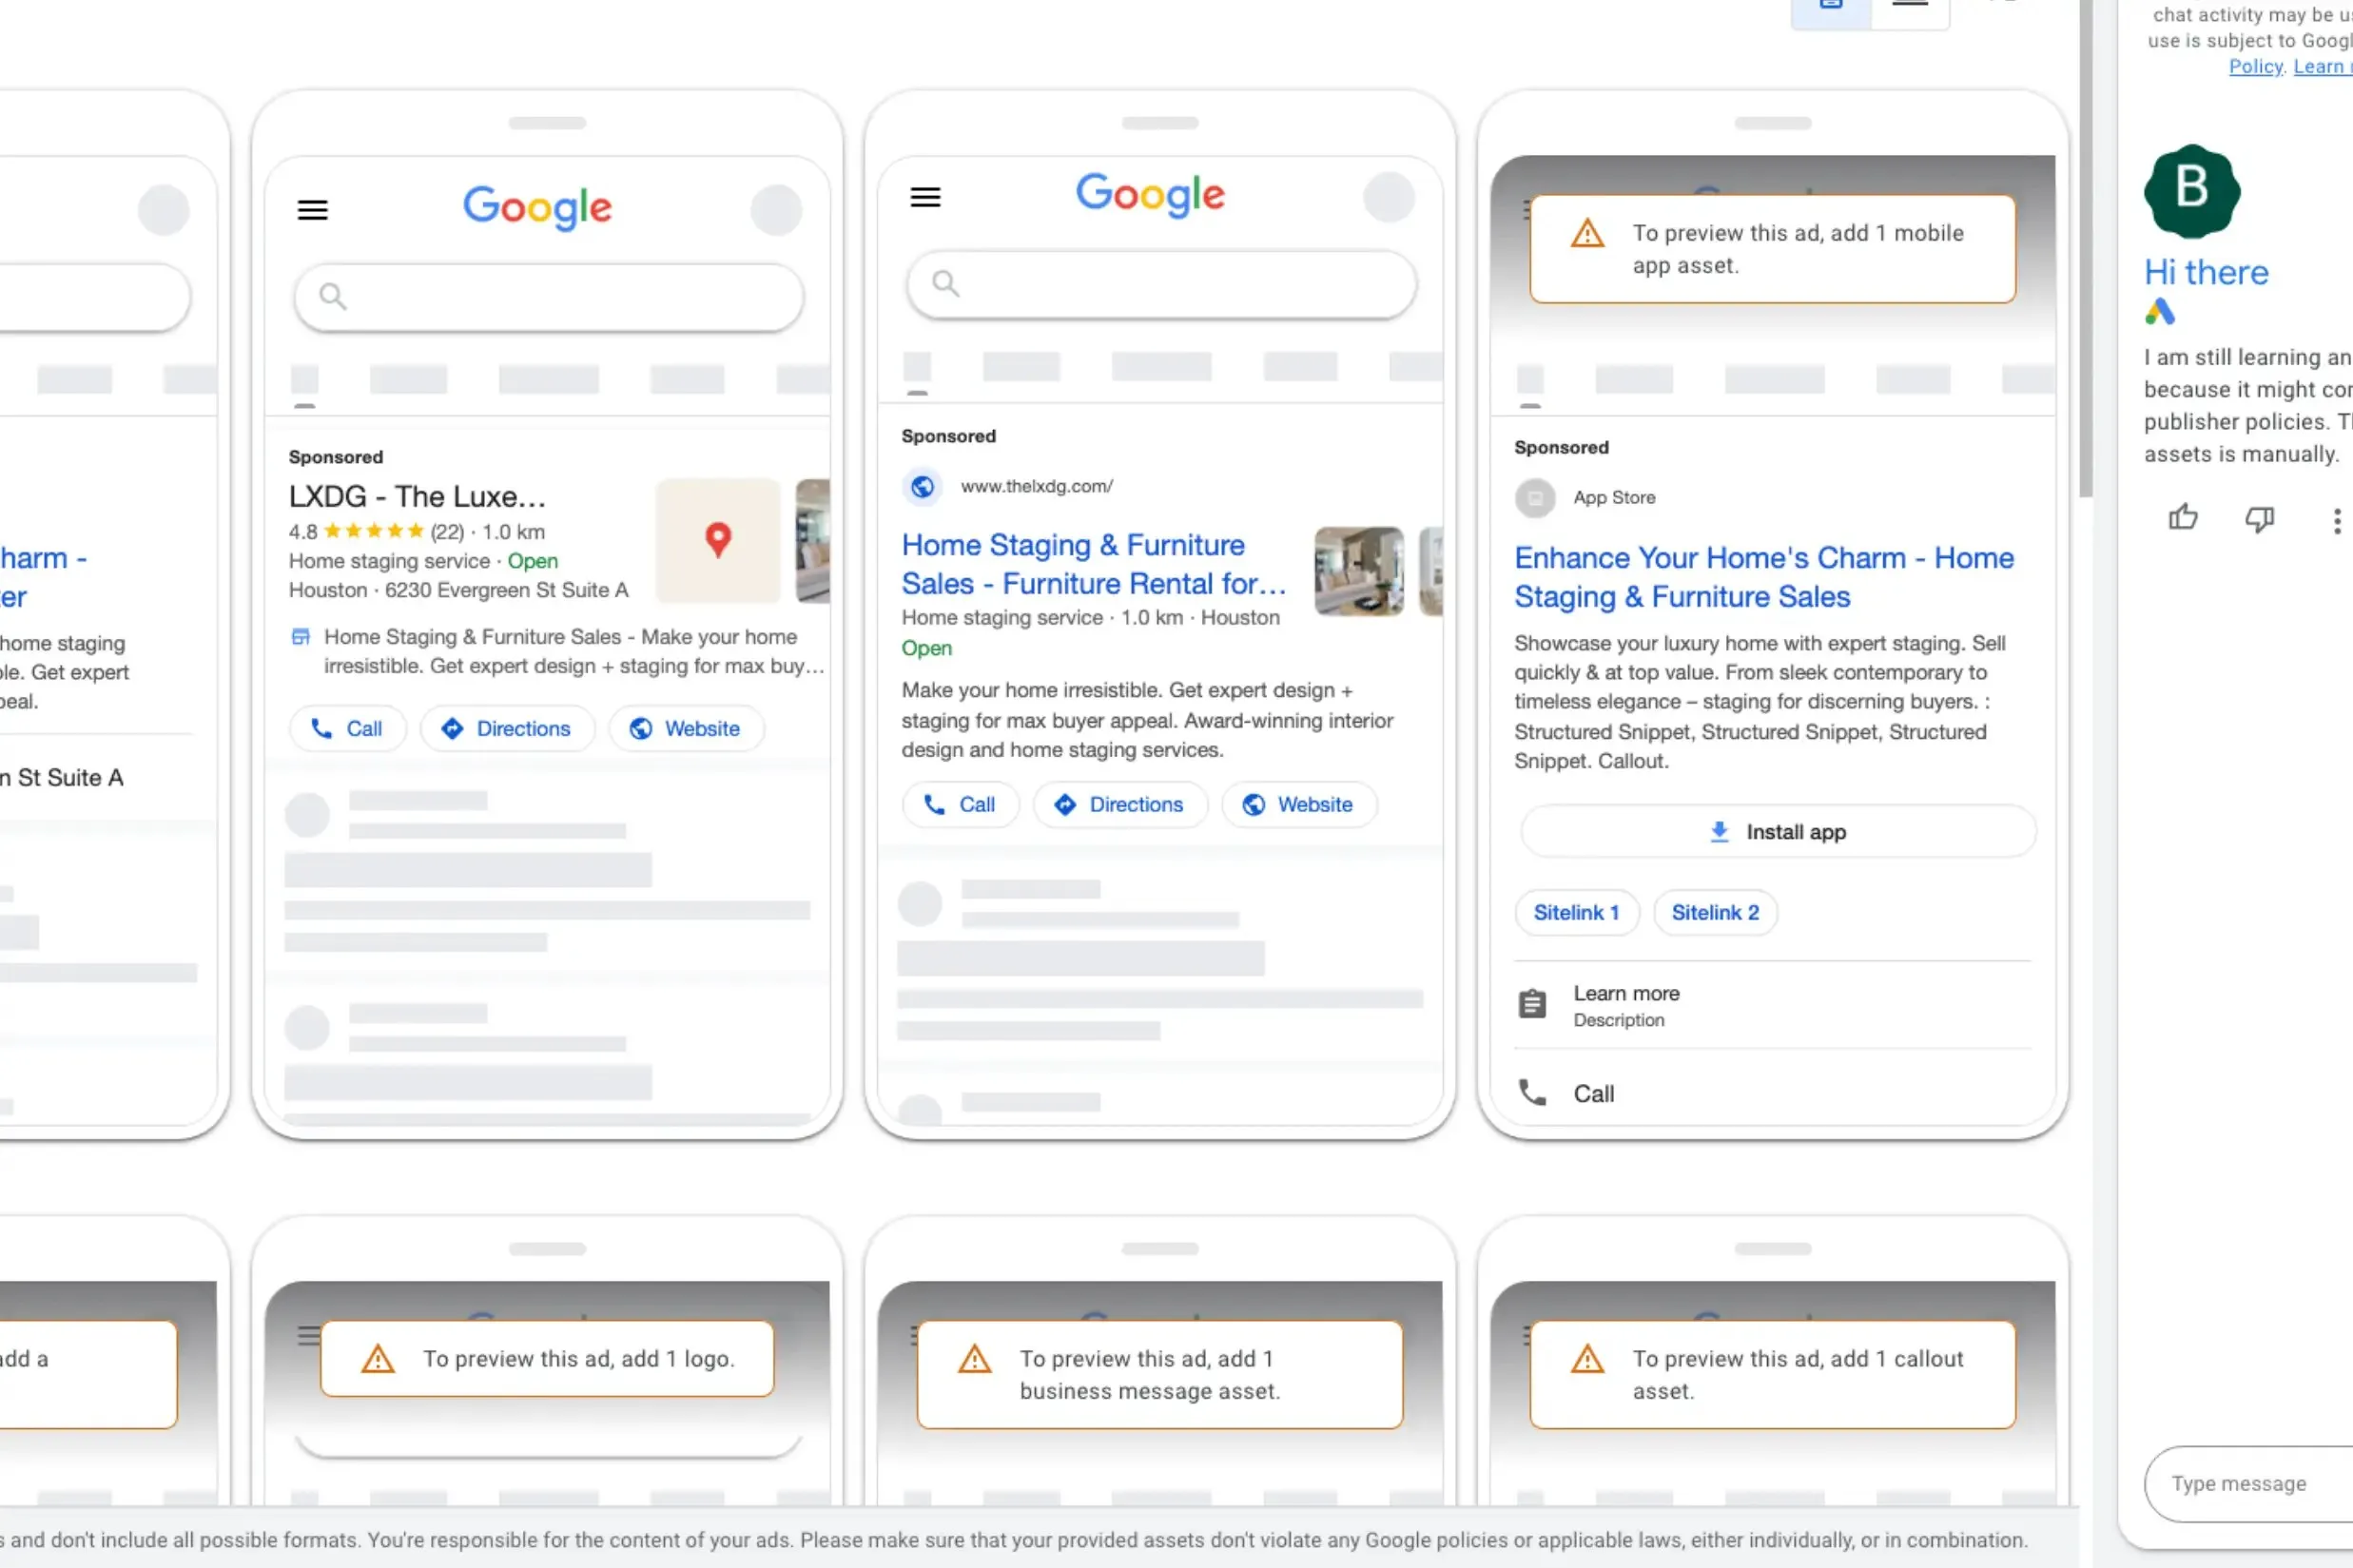Click search field in thelxdg.com ad preview
This screenshot has width=2353, height=1568.
(x=1161, y=284)
